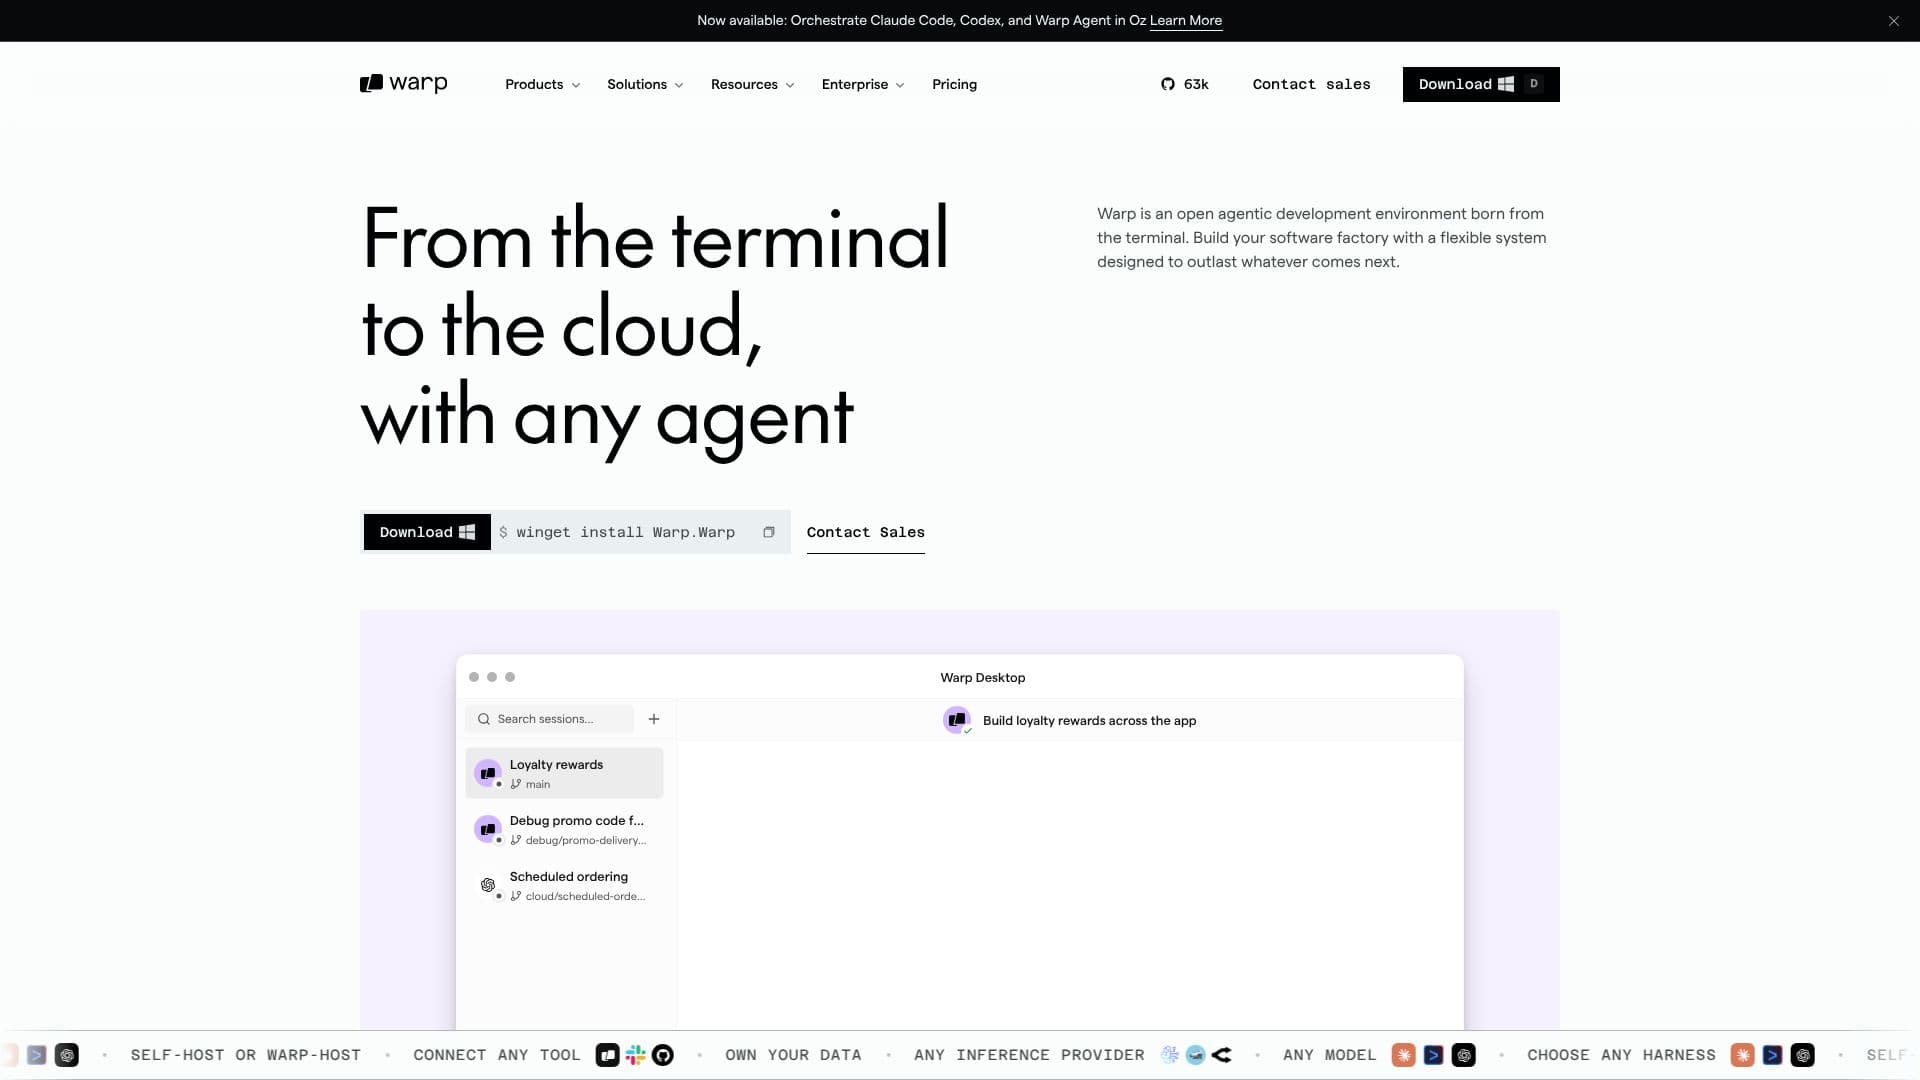Click the OpenAI icon after CHOOSE ANY HARNESS
Viewport: 1920px width, 1080px height.
click(x=1802, y=1055)
